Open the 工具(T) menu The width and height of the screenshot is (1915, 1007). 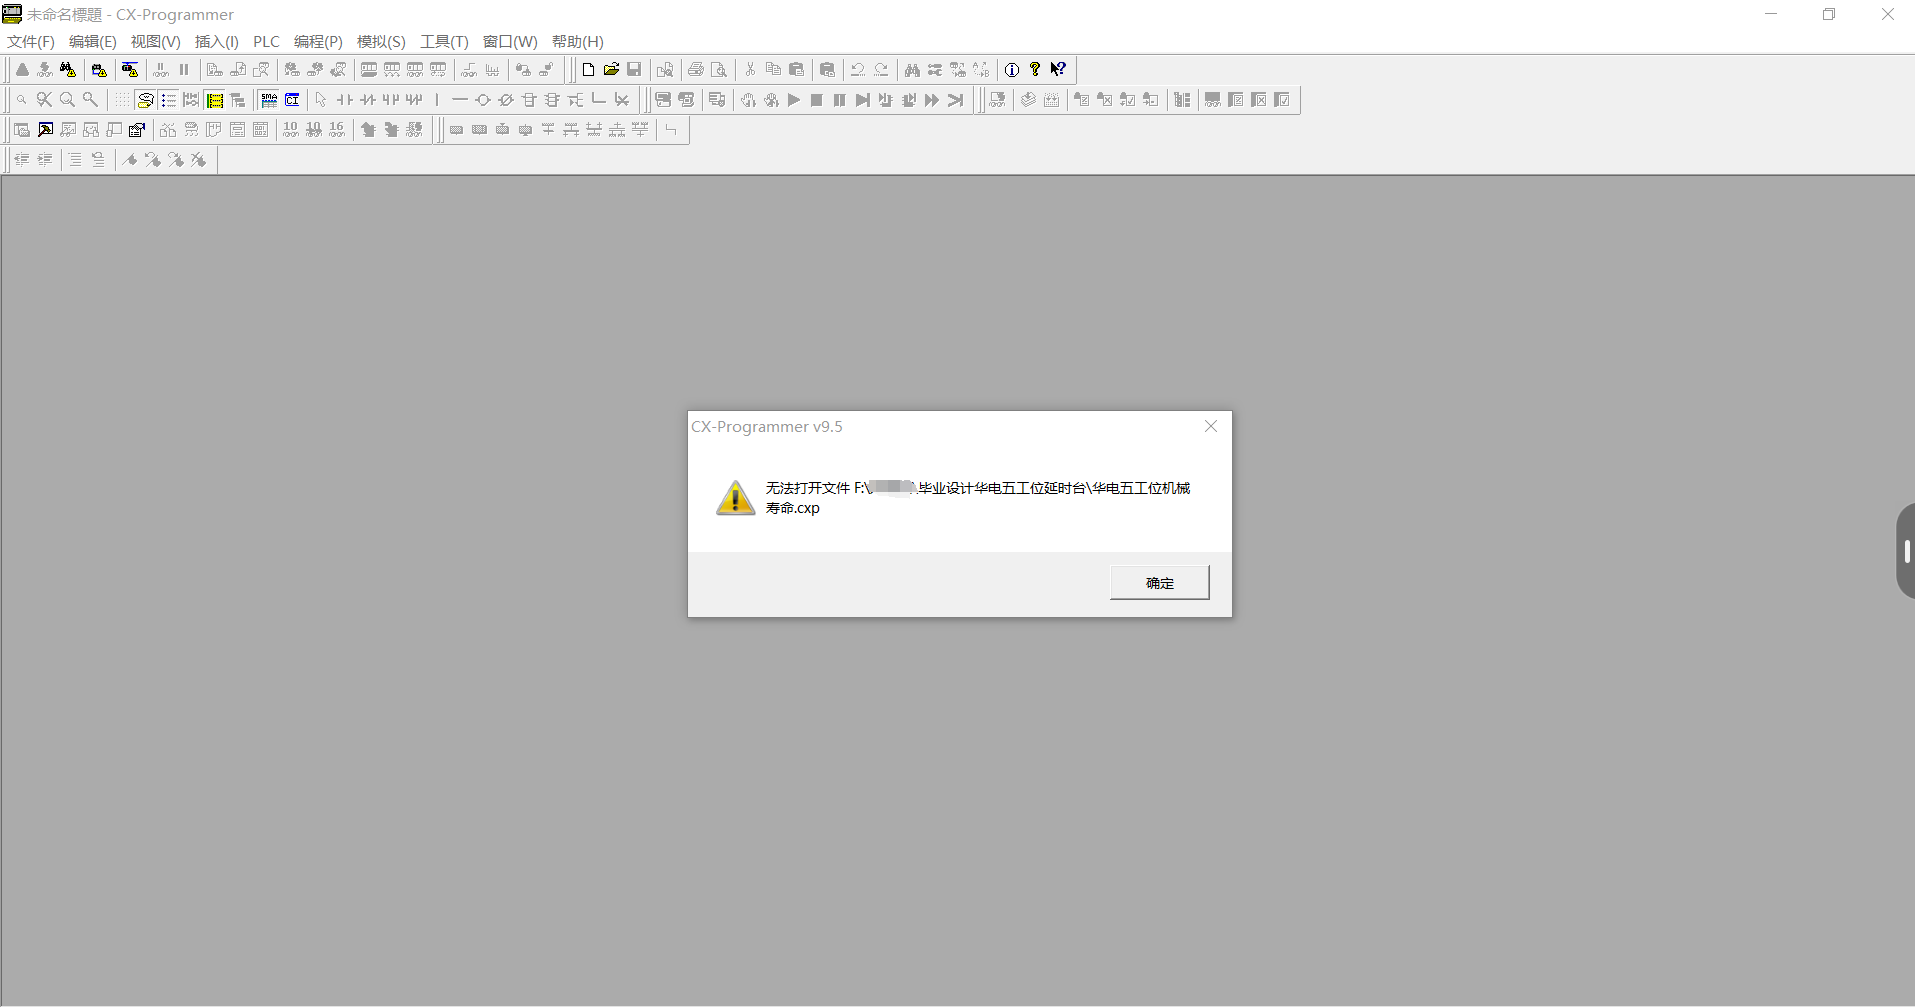444,41
